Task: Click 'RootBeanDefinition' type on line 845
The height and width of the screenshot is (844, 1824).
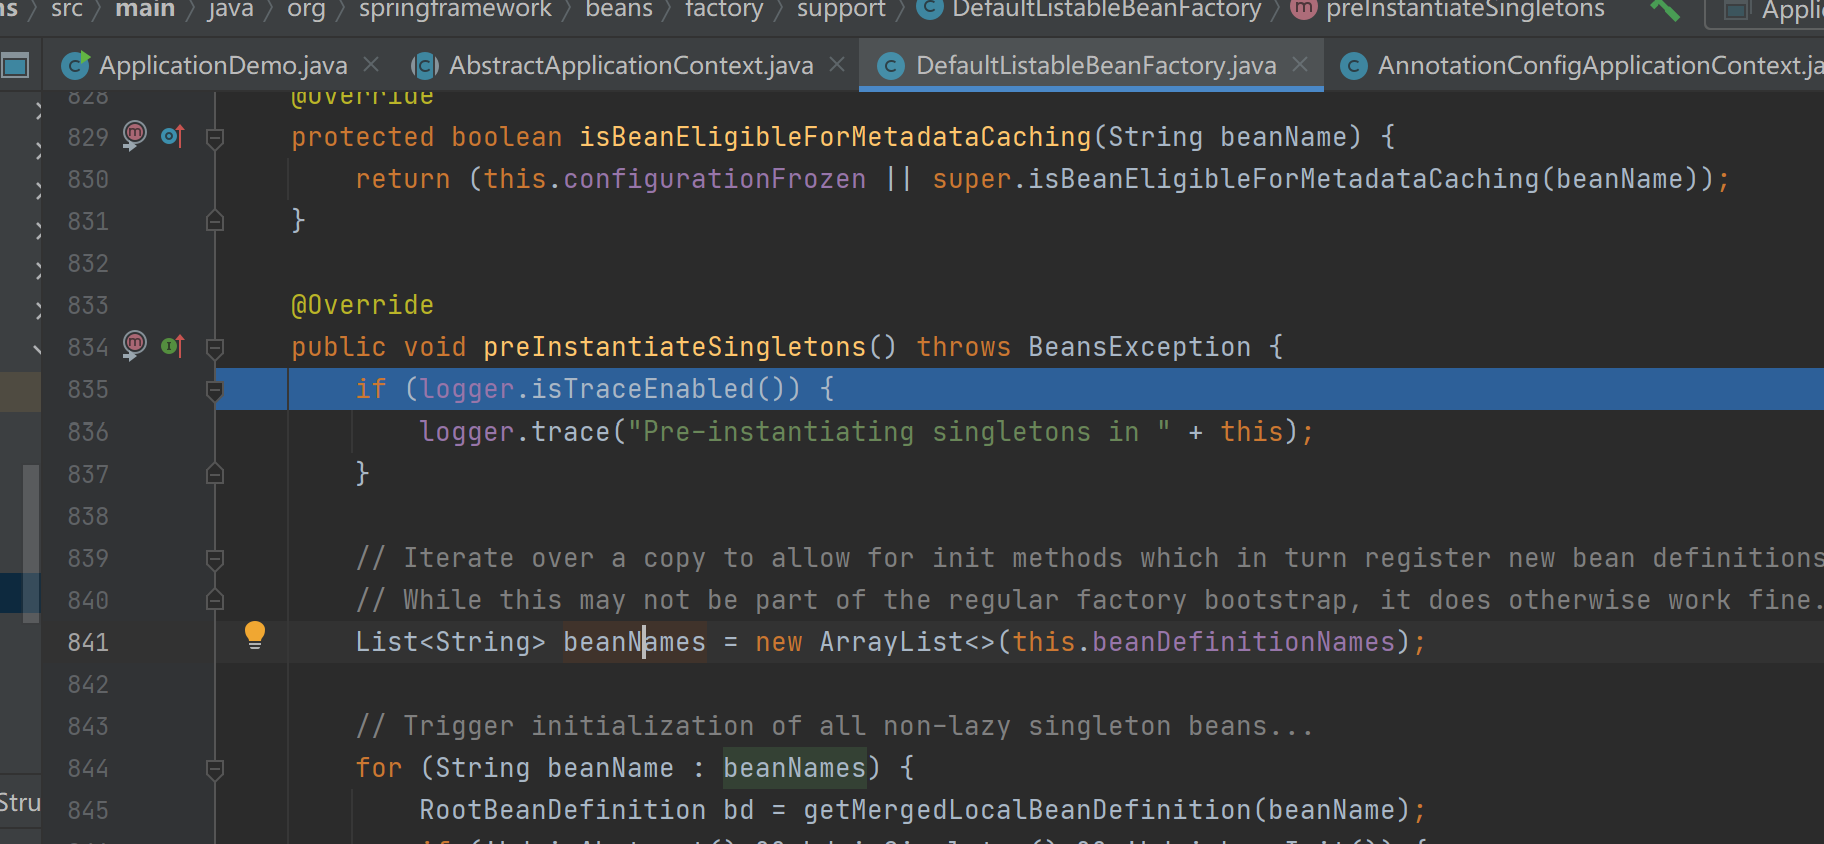Action: (x=563, y=810)
